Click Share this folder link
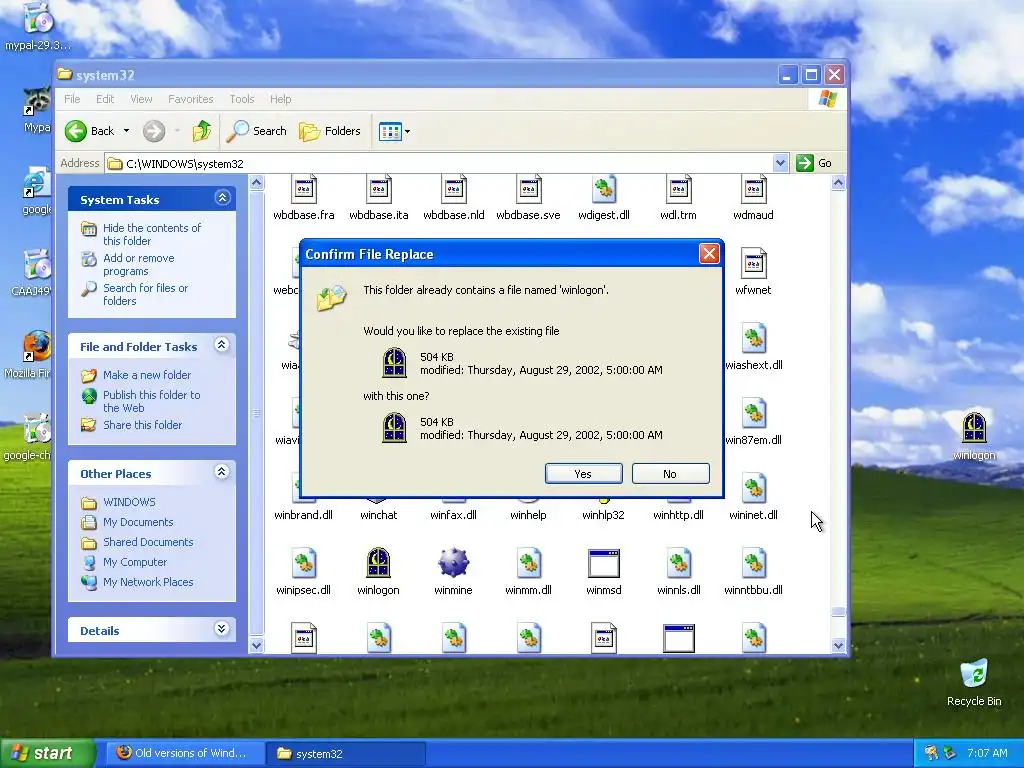The width and height of the screenshot is (1024, 768). click(142, 425)
